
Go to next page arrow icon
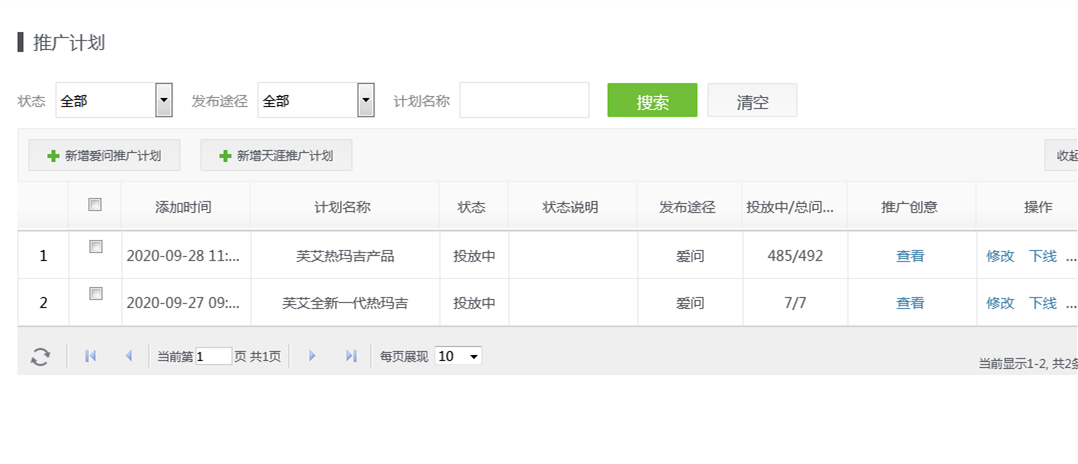(x=312, y=356)
